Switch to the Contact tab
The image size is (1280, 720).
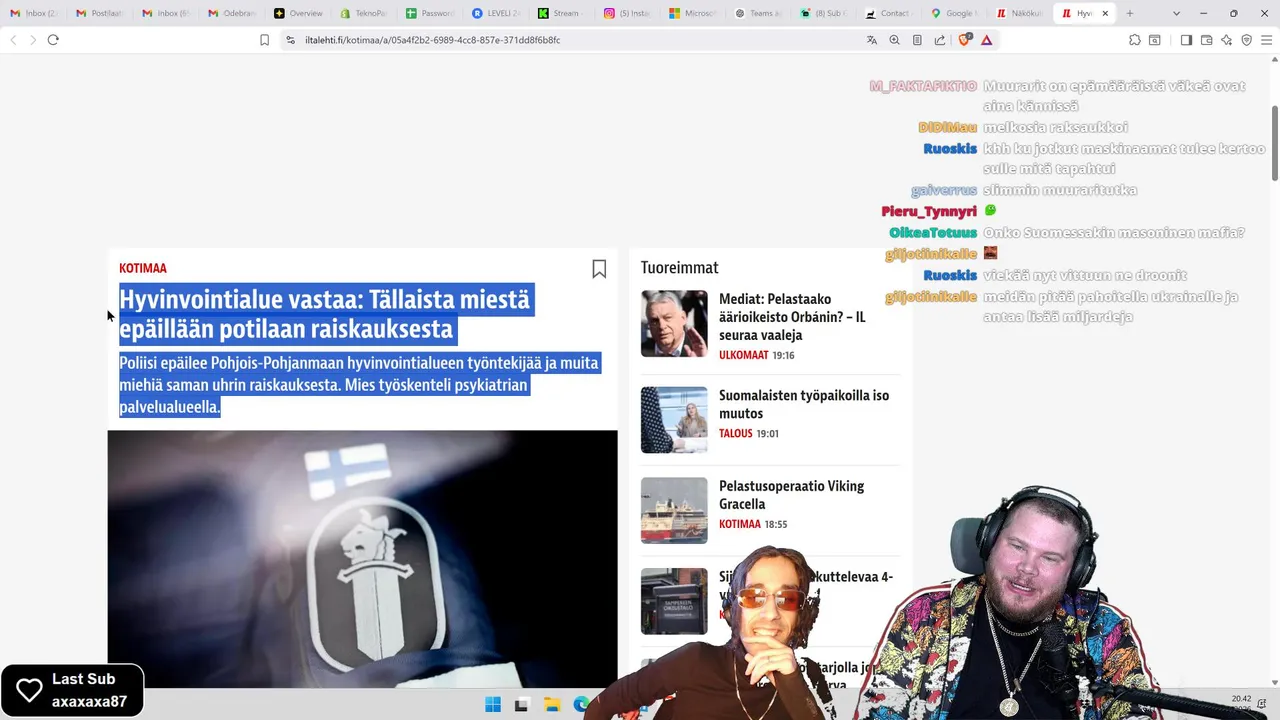coord(892,13)
